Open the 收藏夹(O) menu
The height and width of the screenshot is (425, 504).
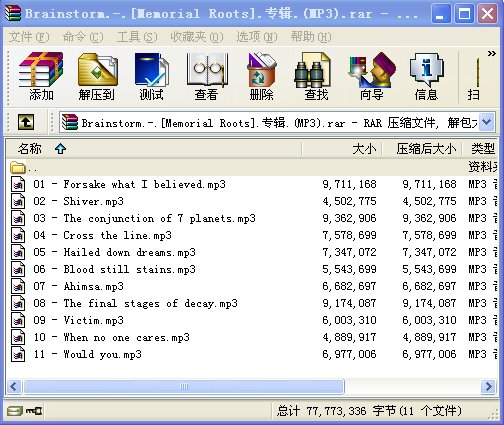coord(197,37)
